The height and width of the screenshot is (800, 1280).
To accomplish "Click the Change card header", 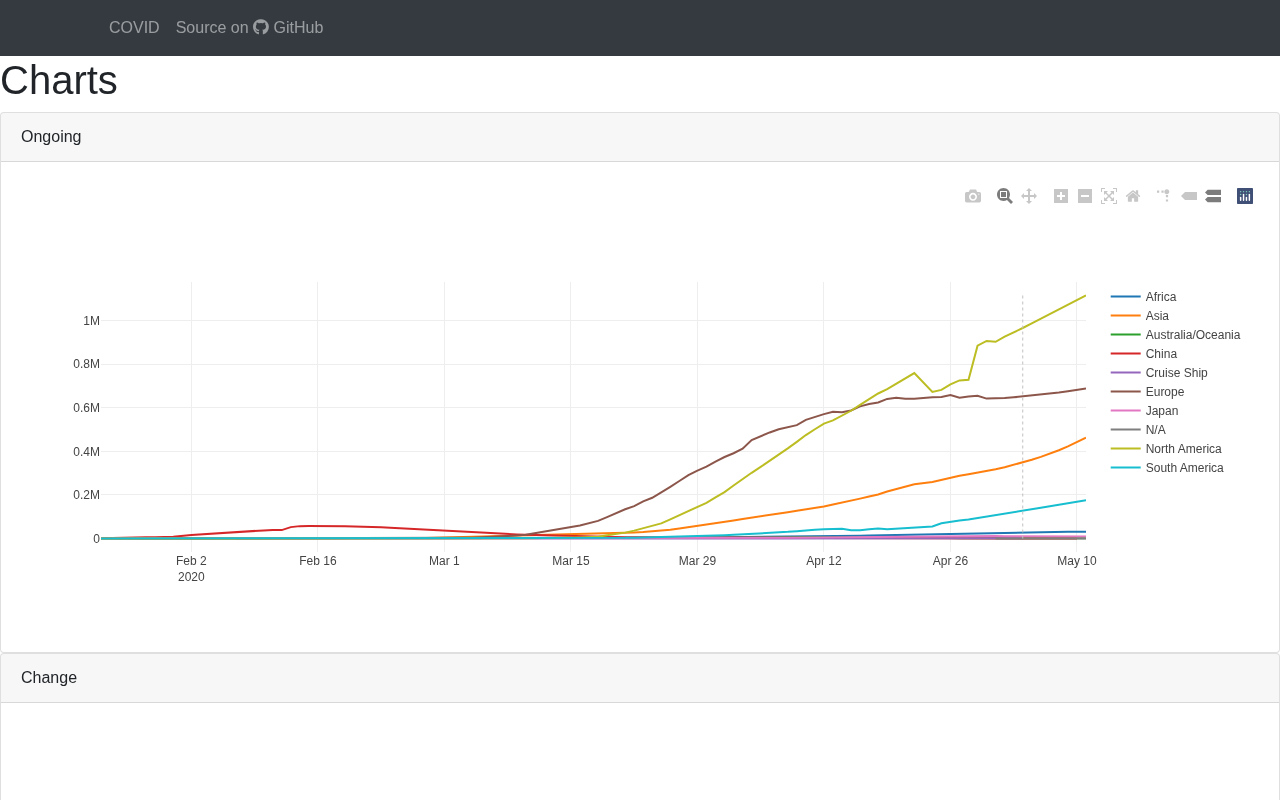I will point(640,678).
